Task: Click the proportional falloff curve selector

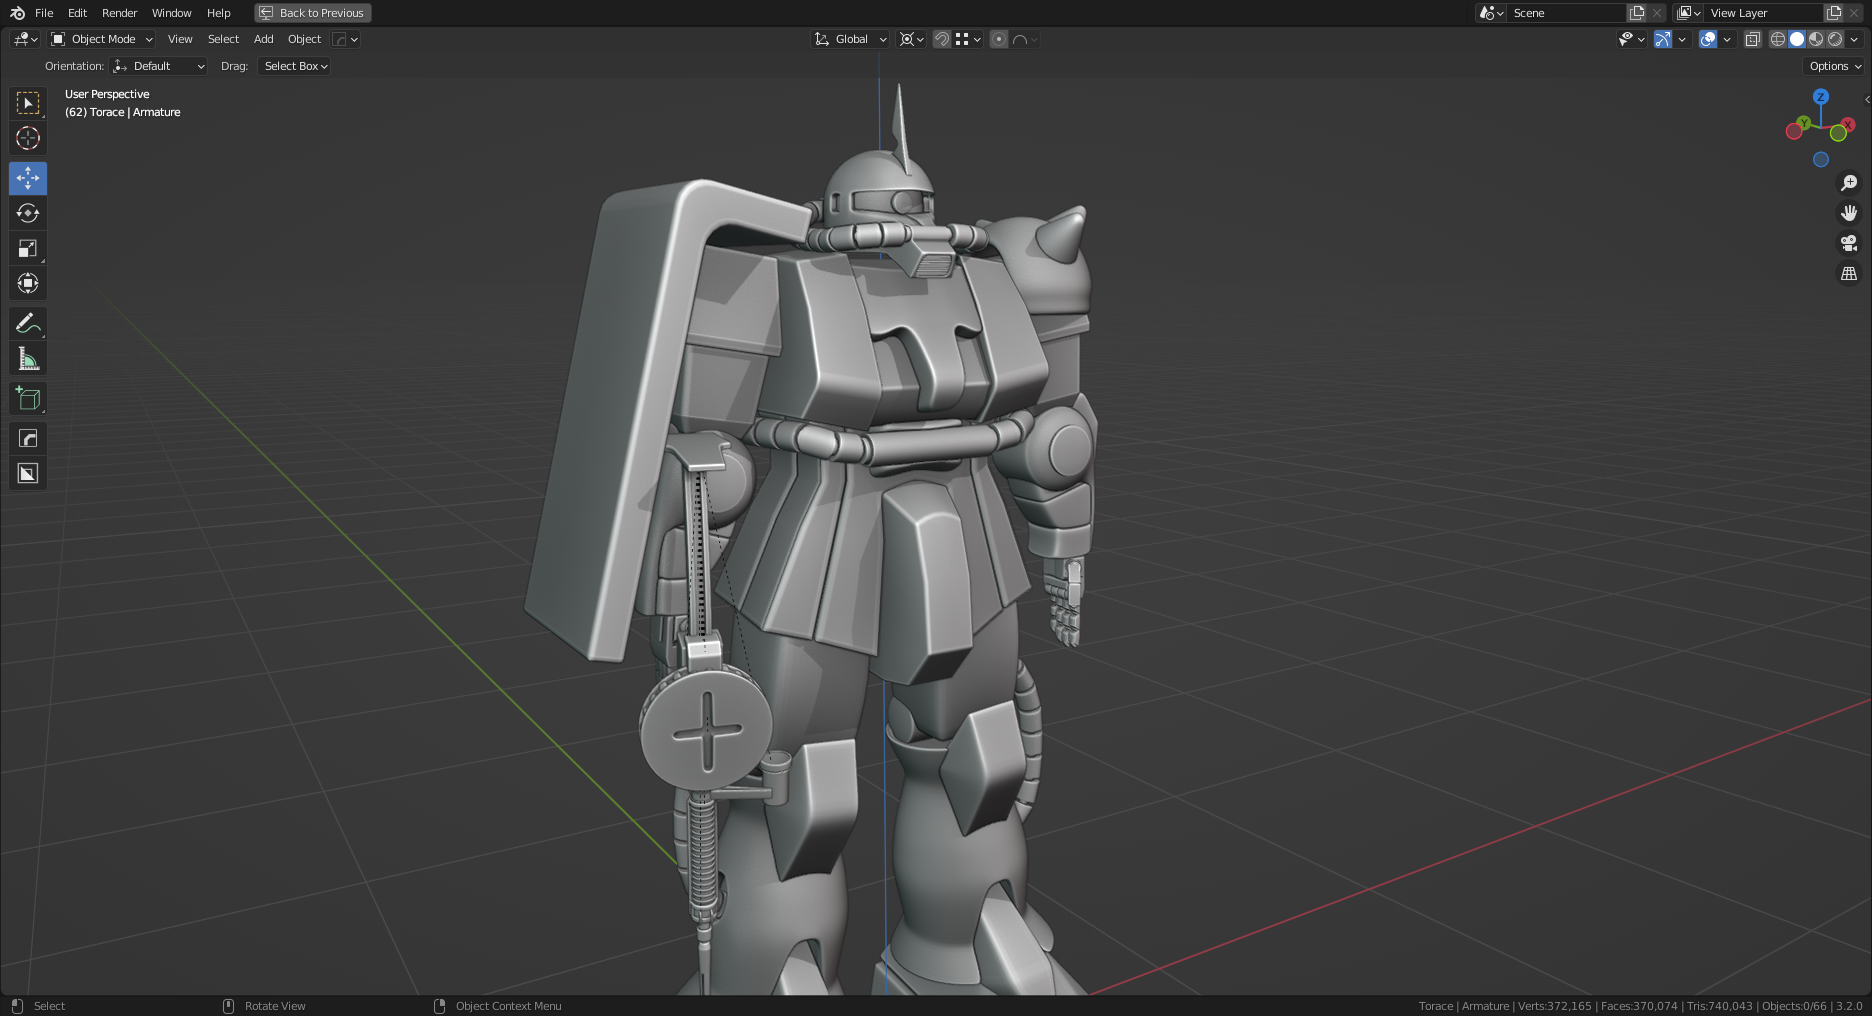Action: (1025, 39)
